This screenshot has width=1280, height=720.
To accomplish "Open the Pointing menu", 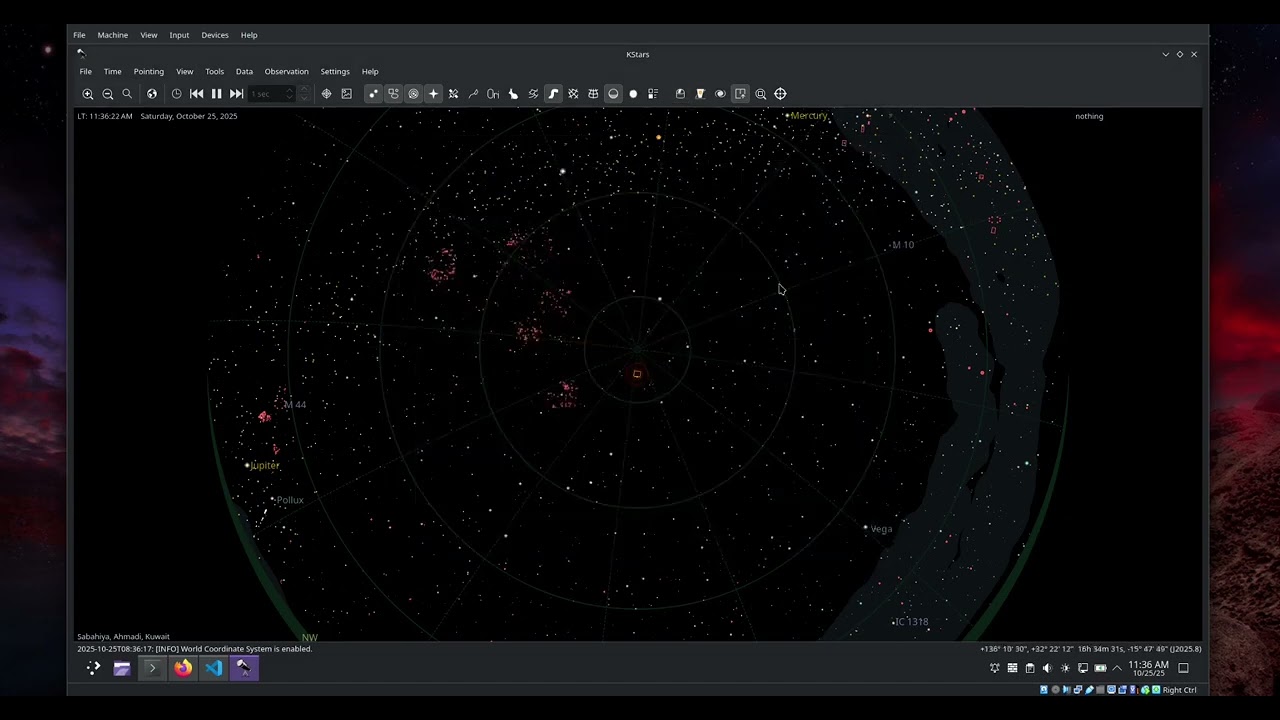I will click(x=149, y=72).
